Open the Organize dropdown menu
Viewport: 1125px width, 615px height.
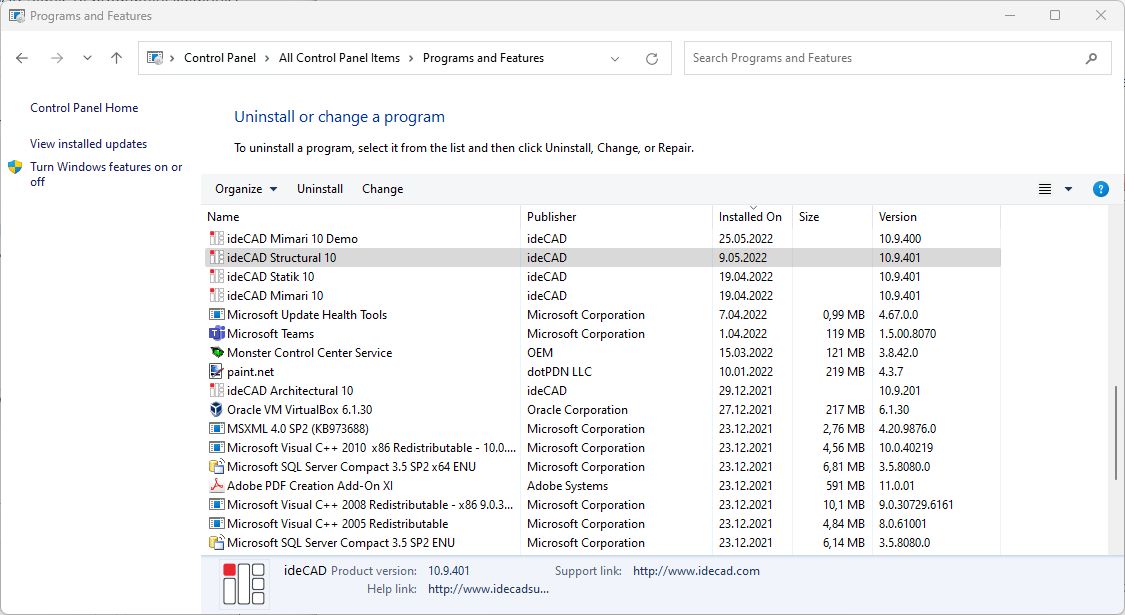[245, 189]
